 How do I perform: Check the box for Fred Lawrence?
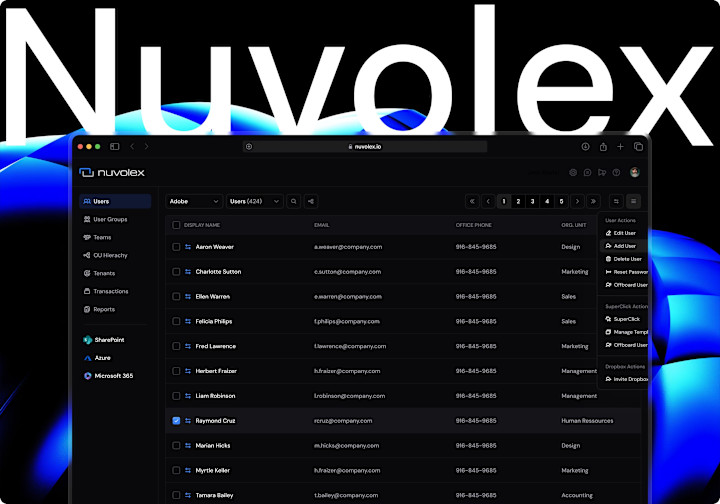176,346
